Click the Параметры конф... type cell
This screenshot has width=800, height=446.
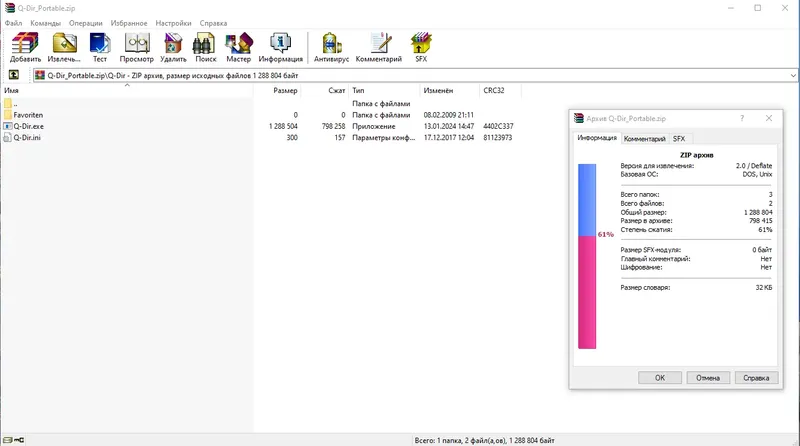point(384,137)
